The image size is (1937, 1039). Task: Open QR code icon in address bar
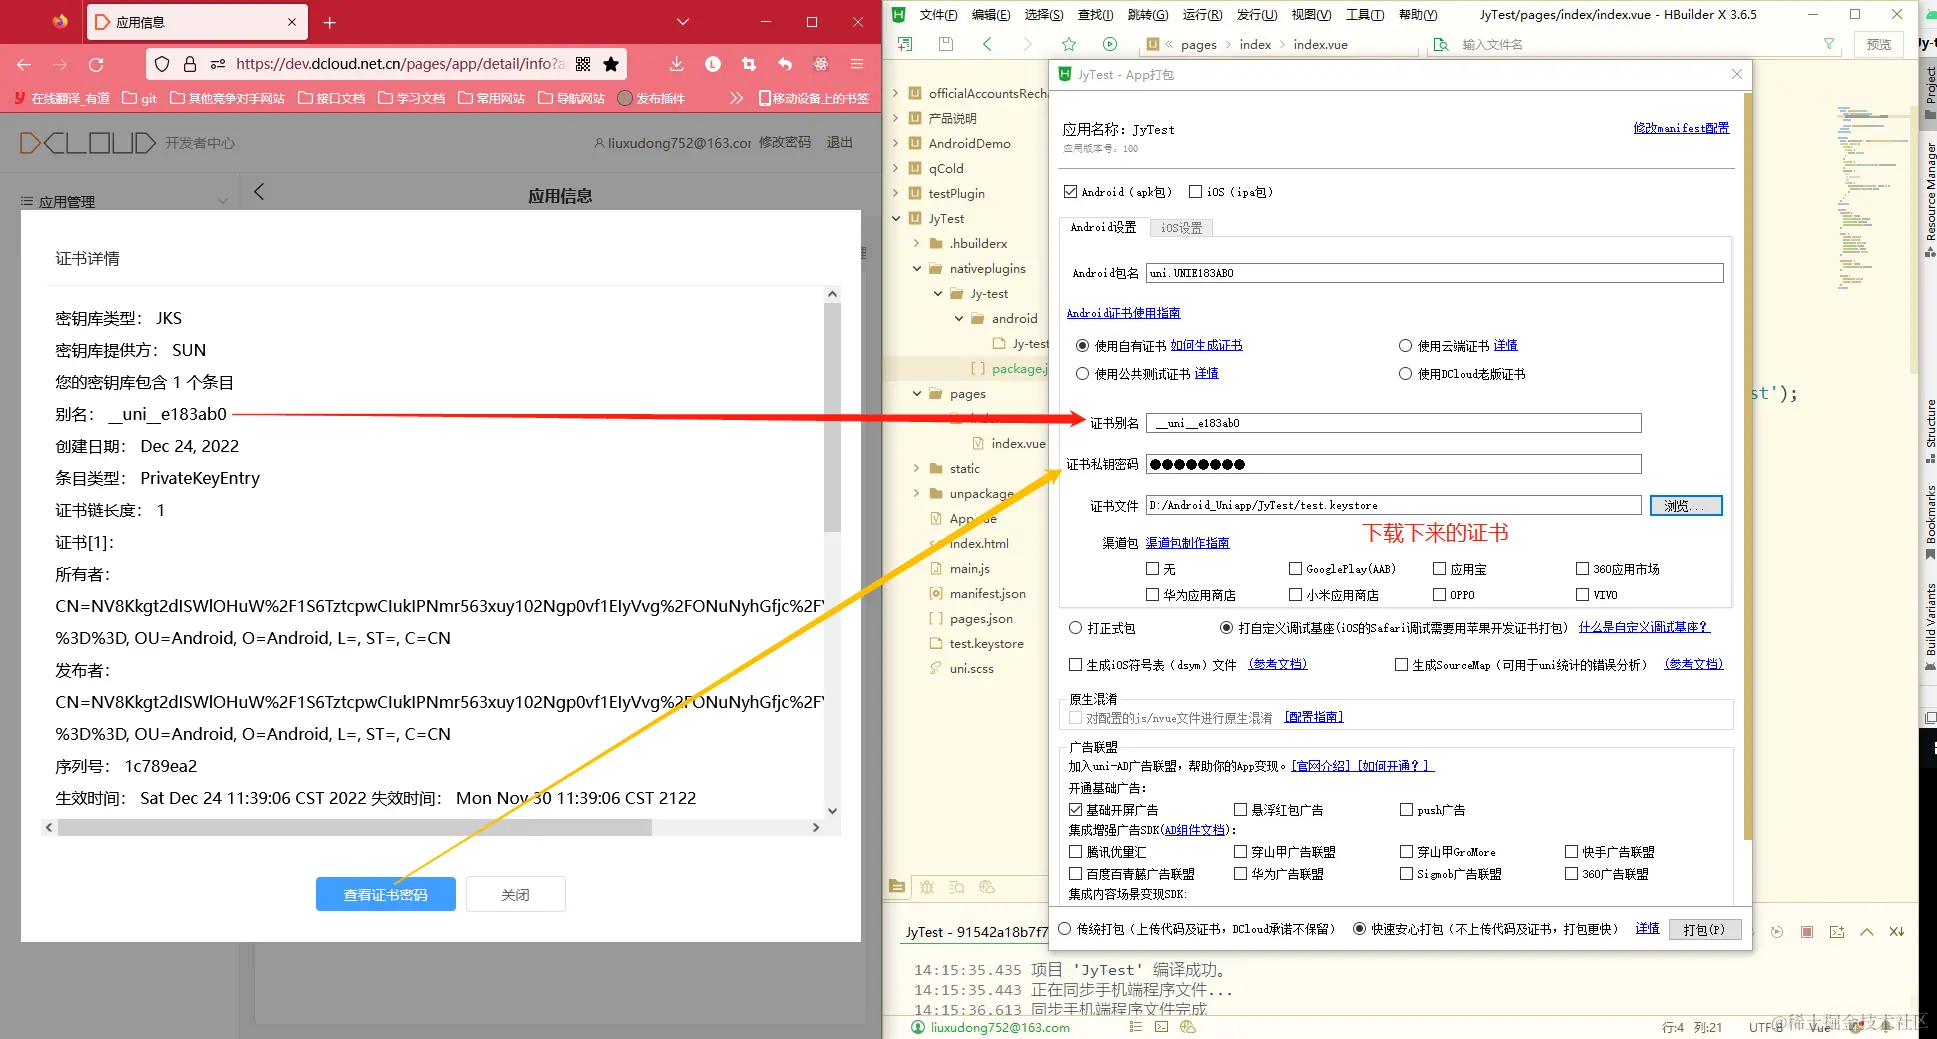(x=583, y=64)
